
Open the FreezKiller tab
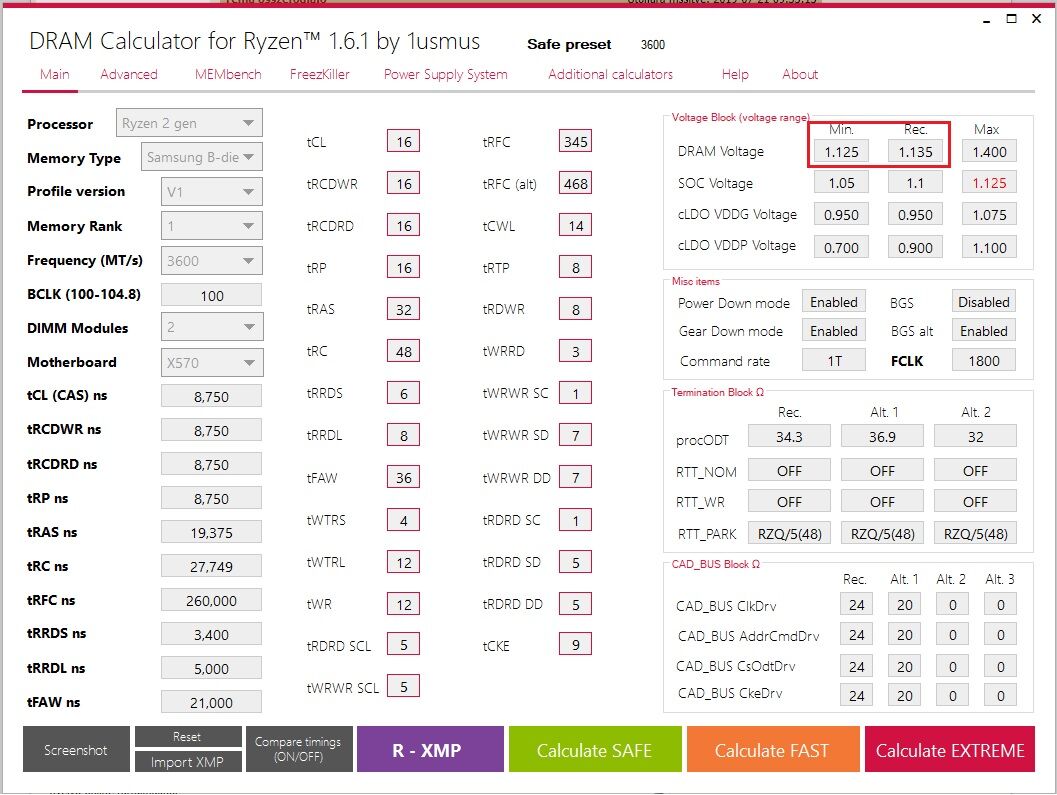320,74
